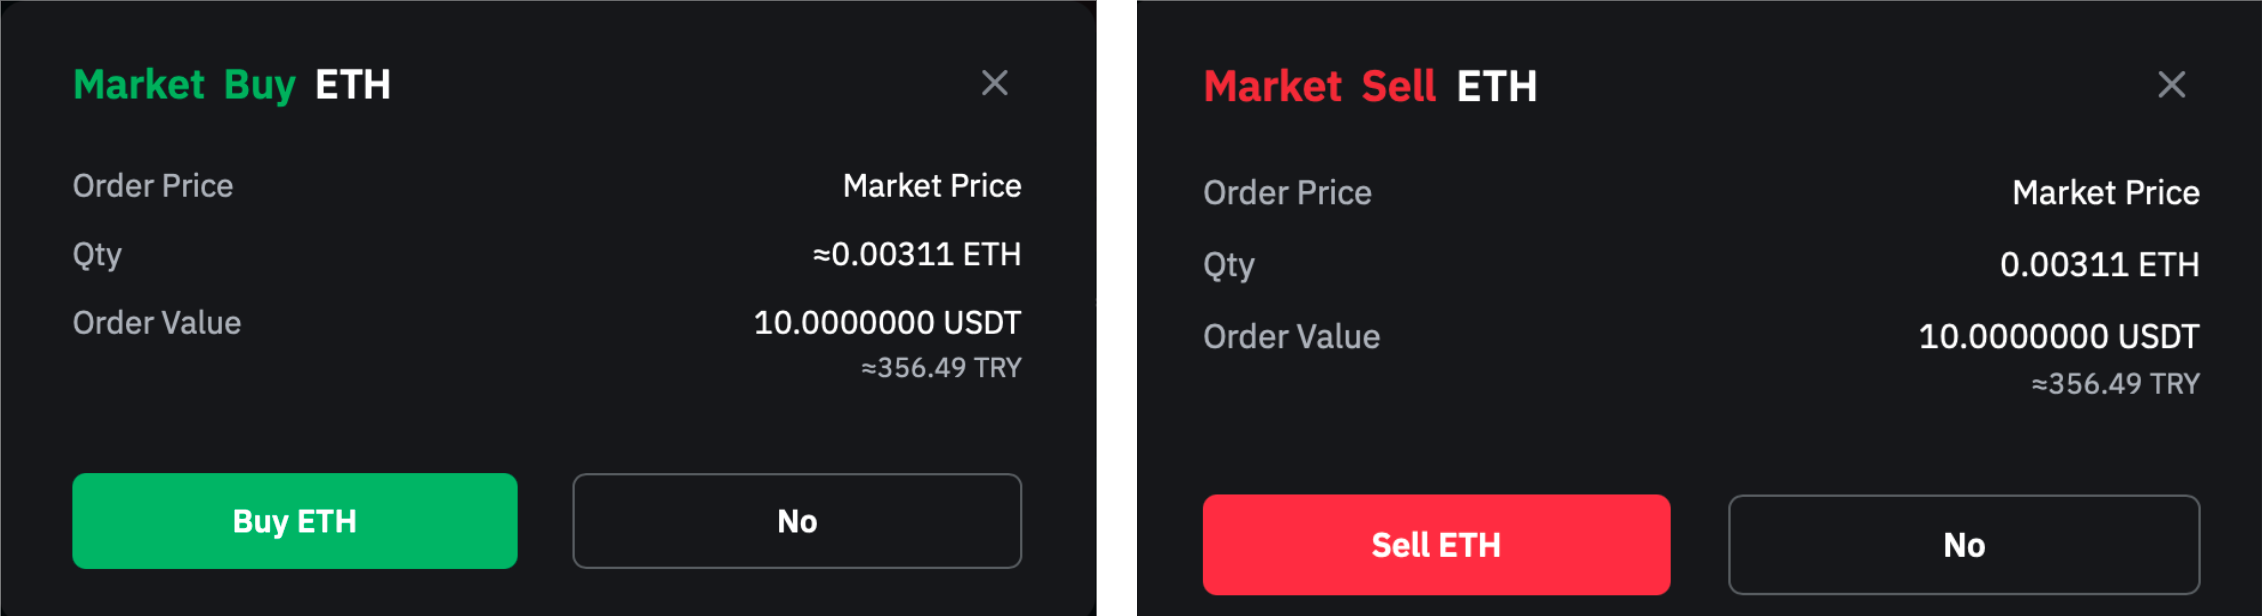Select the Qty label in Buy dialog

(x=97, y=255)
